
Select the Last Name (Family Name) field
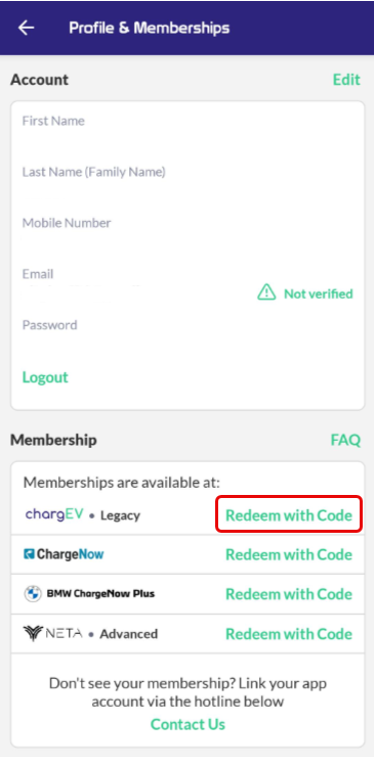tap(188, 179)
